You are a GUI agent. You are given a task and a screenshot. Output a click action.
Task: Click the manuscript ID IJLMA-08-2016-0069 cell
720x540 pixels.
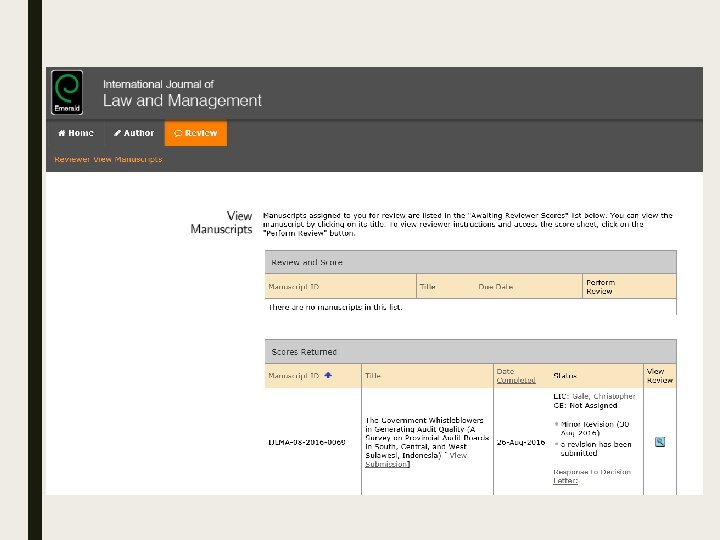point(307,442)
